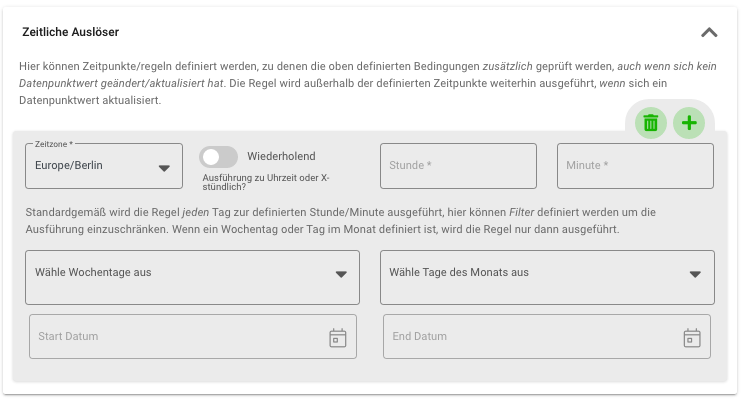The image size is (744, 399).
Task: Click the hint Ausführung zu Uhrzeit oder X-stündlich
Action: click(x=266, y=182)
